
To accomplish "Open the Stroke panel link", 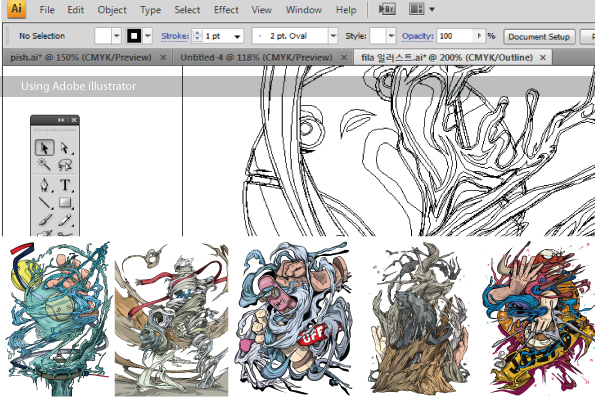I will click(175, 36).
